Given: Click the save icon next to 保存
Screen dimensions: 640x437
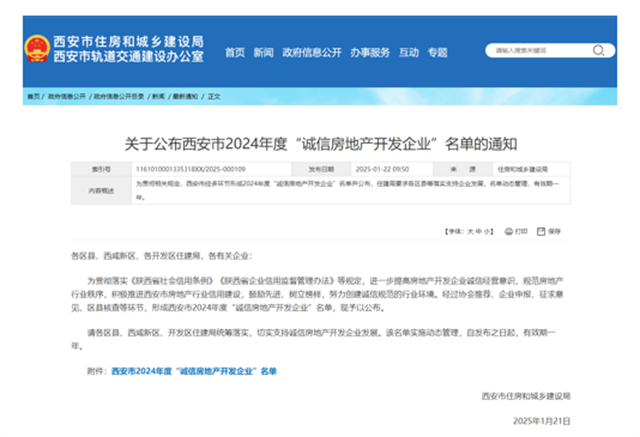Looking at the screenshot, I should (x=541, y=231).
